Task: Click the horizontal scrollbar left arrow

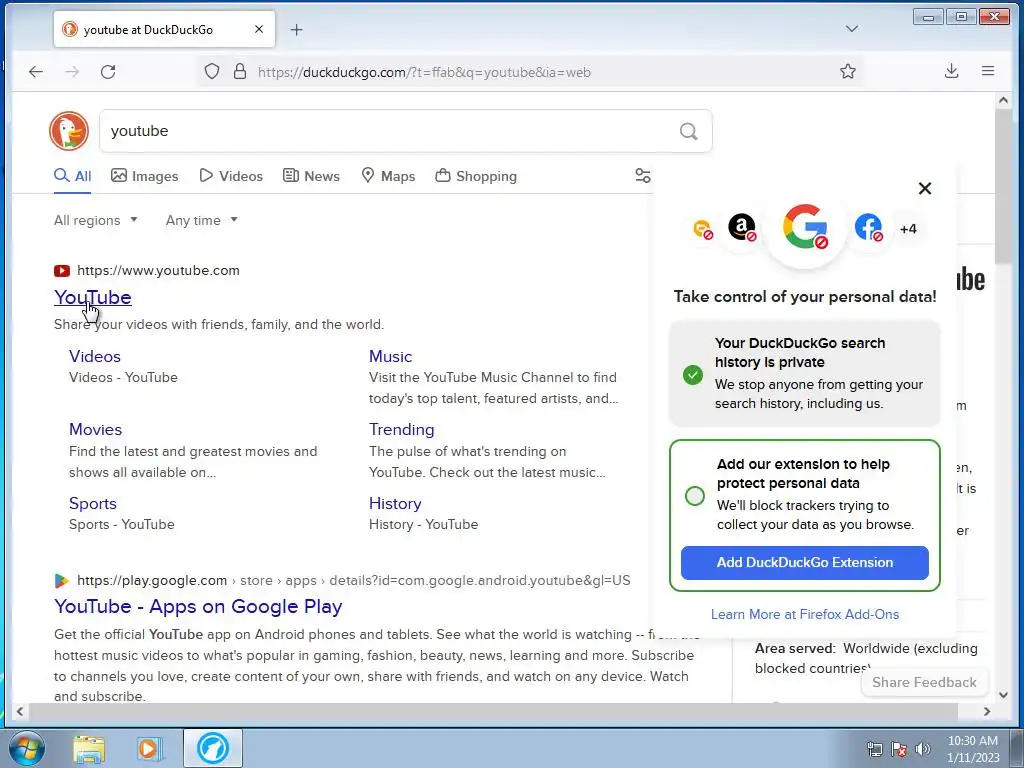Action: point(20,711)
